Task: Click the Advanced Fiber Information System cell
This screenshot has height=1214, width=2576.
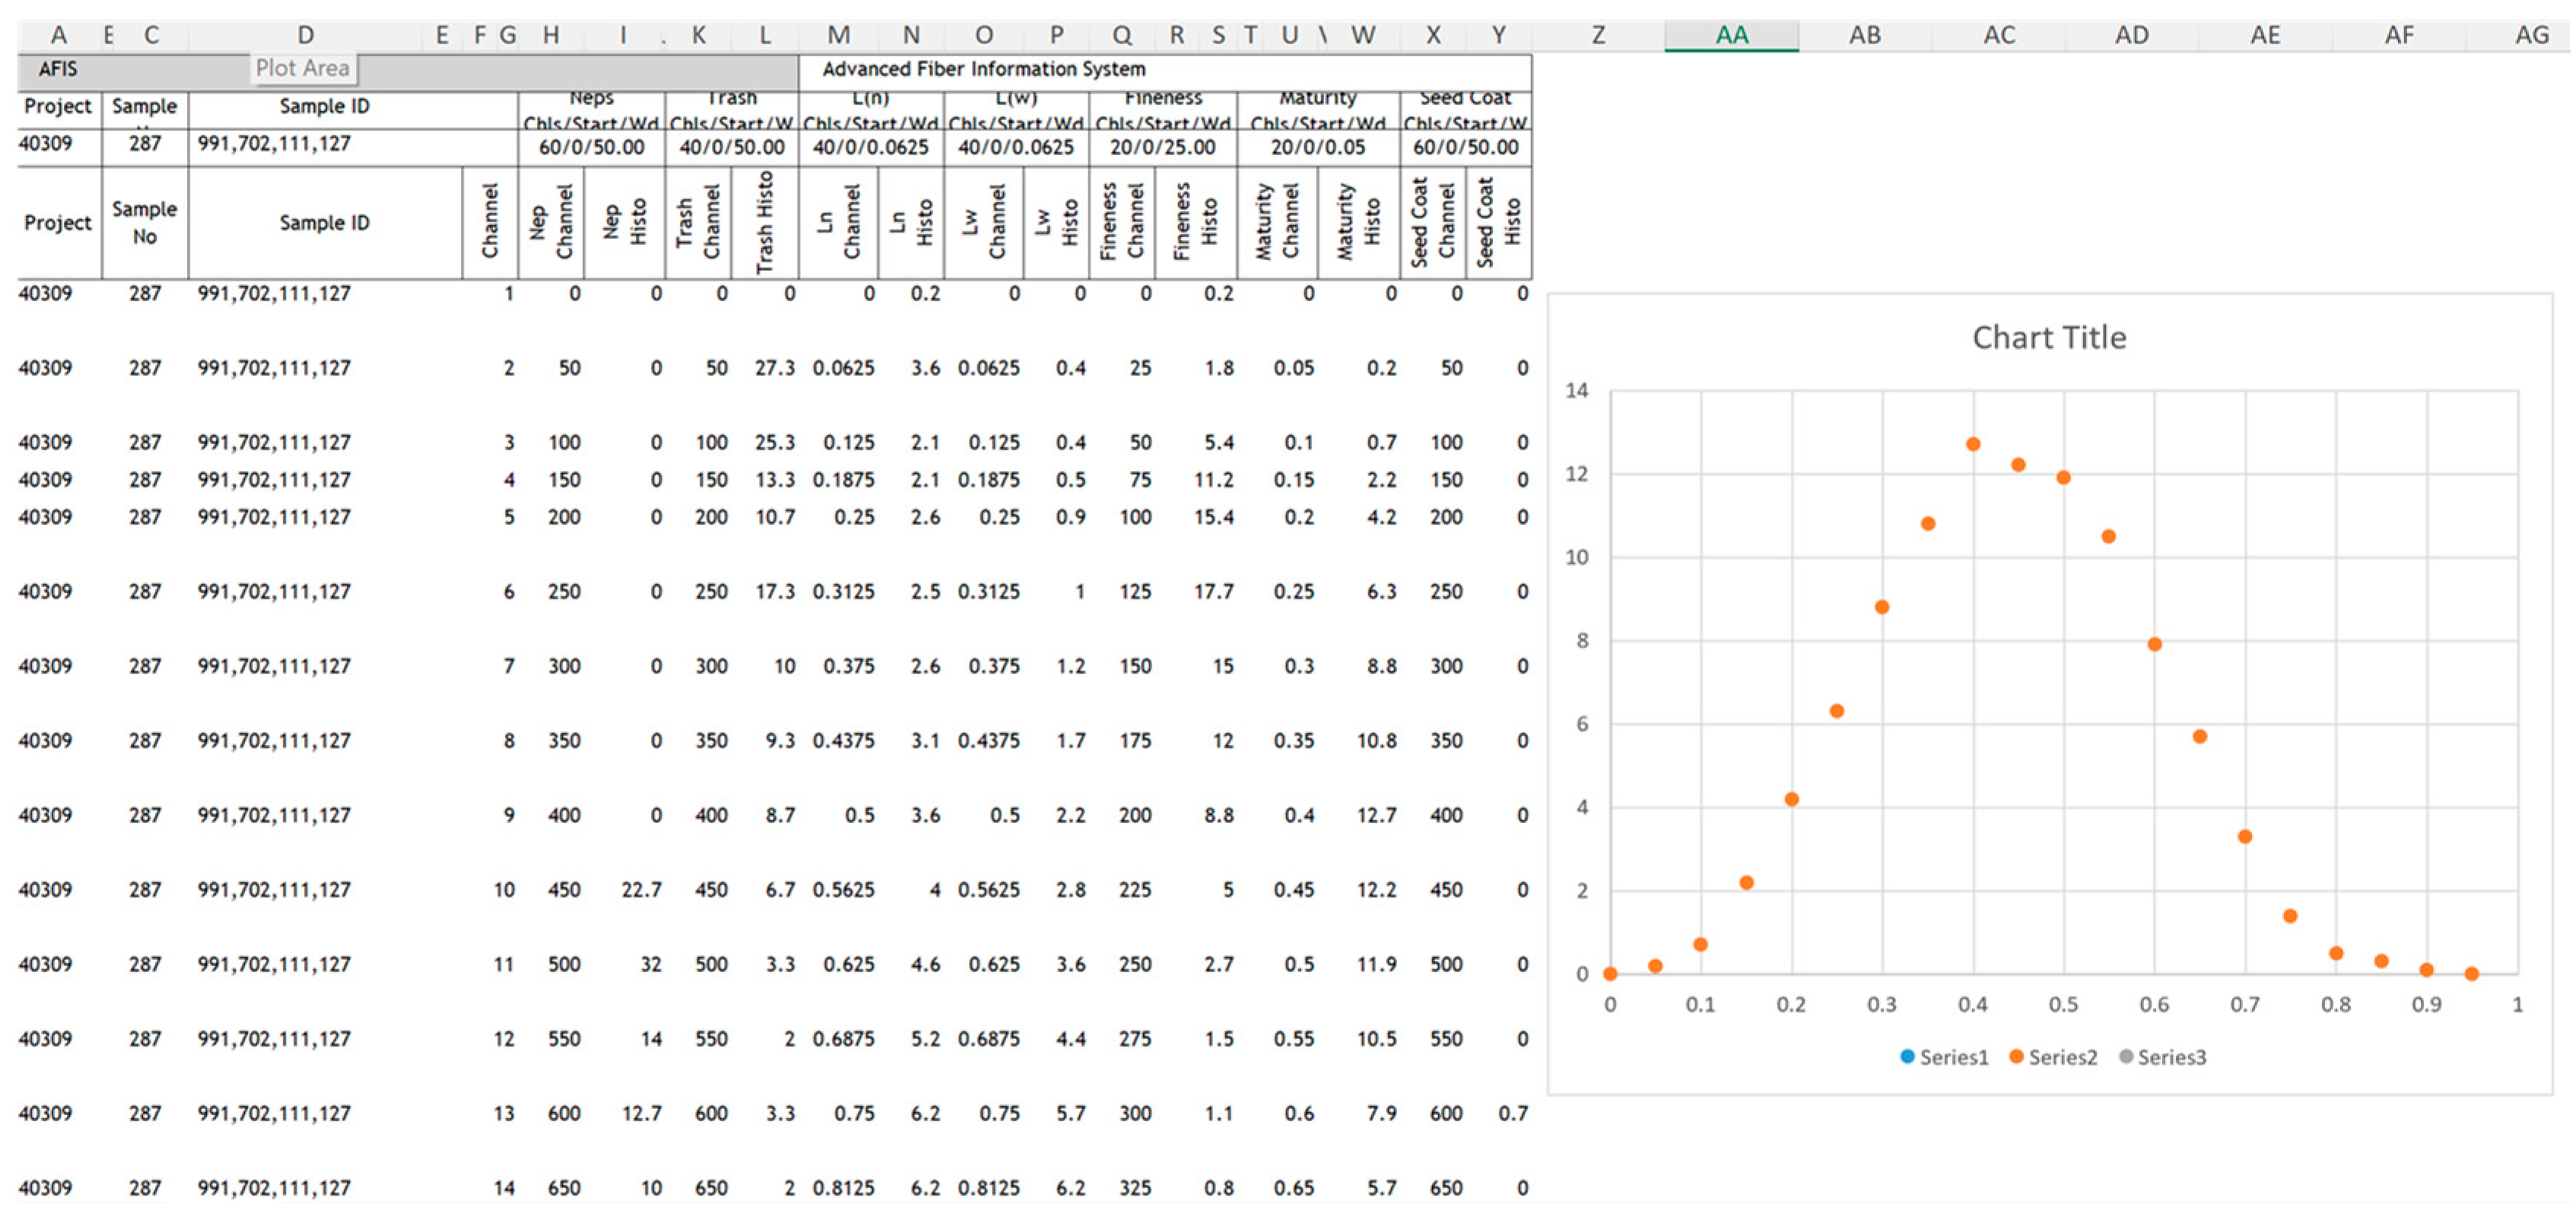Action: point(984,69)
